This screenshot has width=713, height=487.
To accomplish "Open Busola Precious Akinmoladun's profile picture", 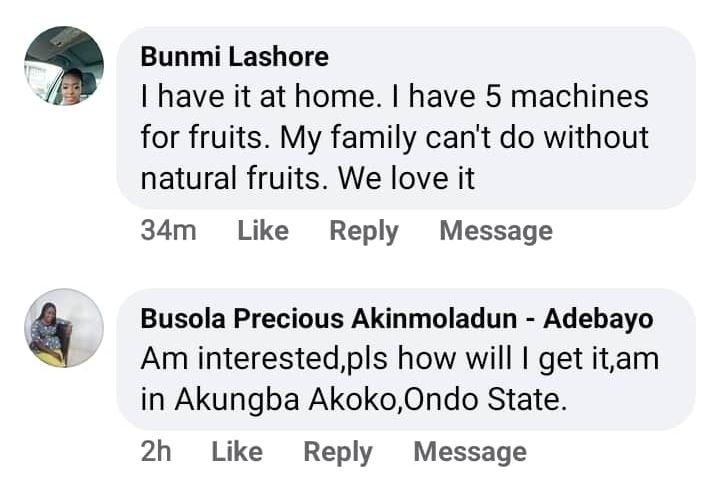I will [x=64, y=328].
